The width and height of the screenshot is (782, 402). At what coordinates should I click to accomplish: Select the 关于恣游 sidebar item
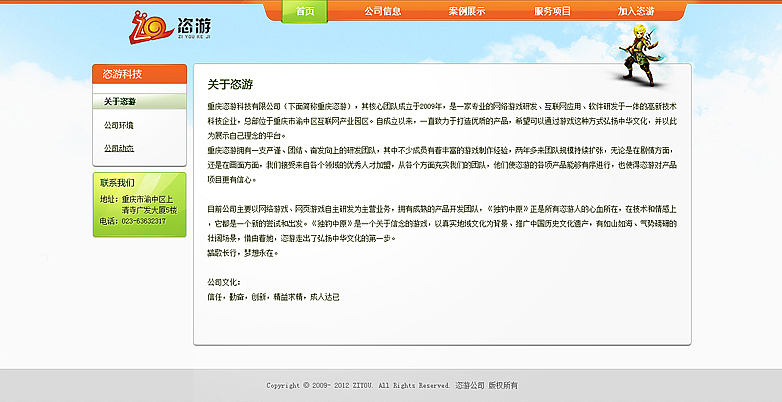point(140,102)
